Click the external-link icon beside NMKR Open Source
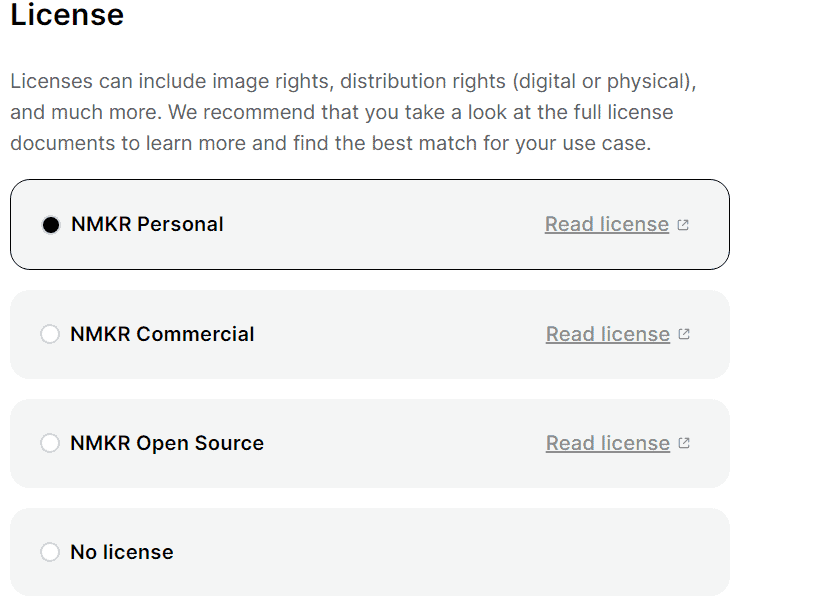This screenshot has width=813, height=607. pos(684,443)
